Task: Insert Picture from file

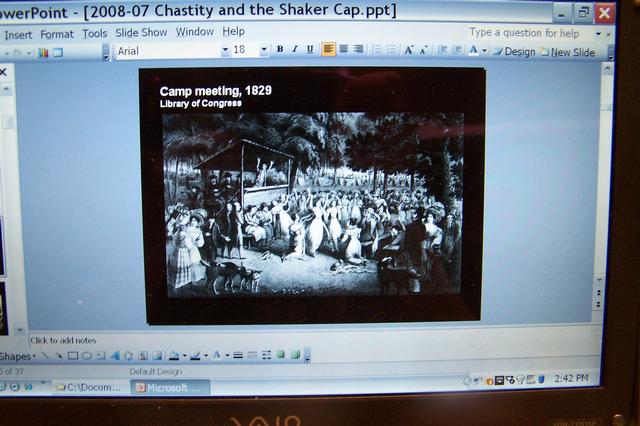Action: 157,356
